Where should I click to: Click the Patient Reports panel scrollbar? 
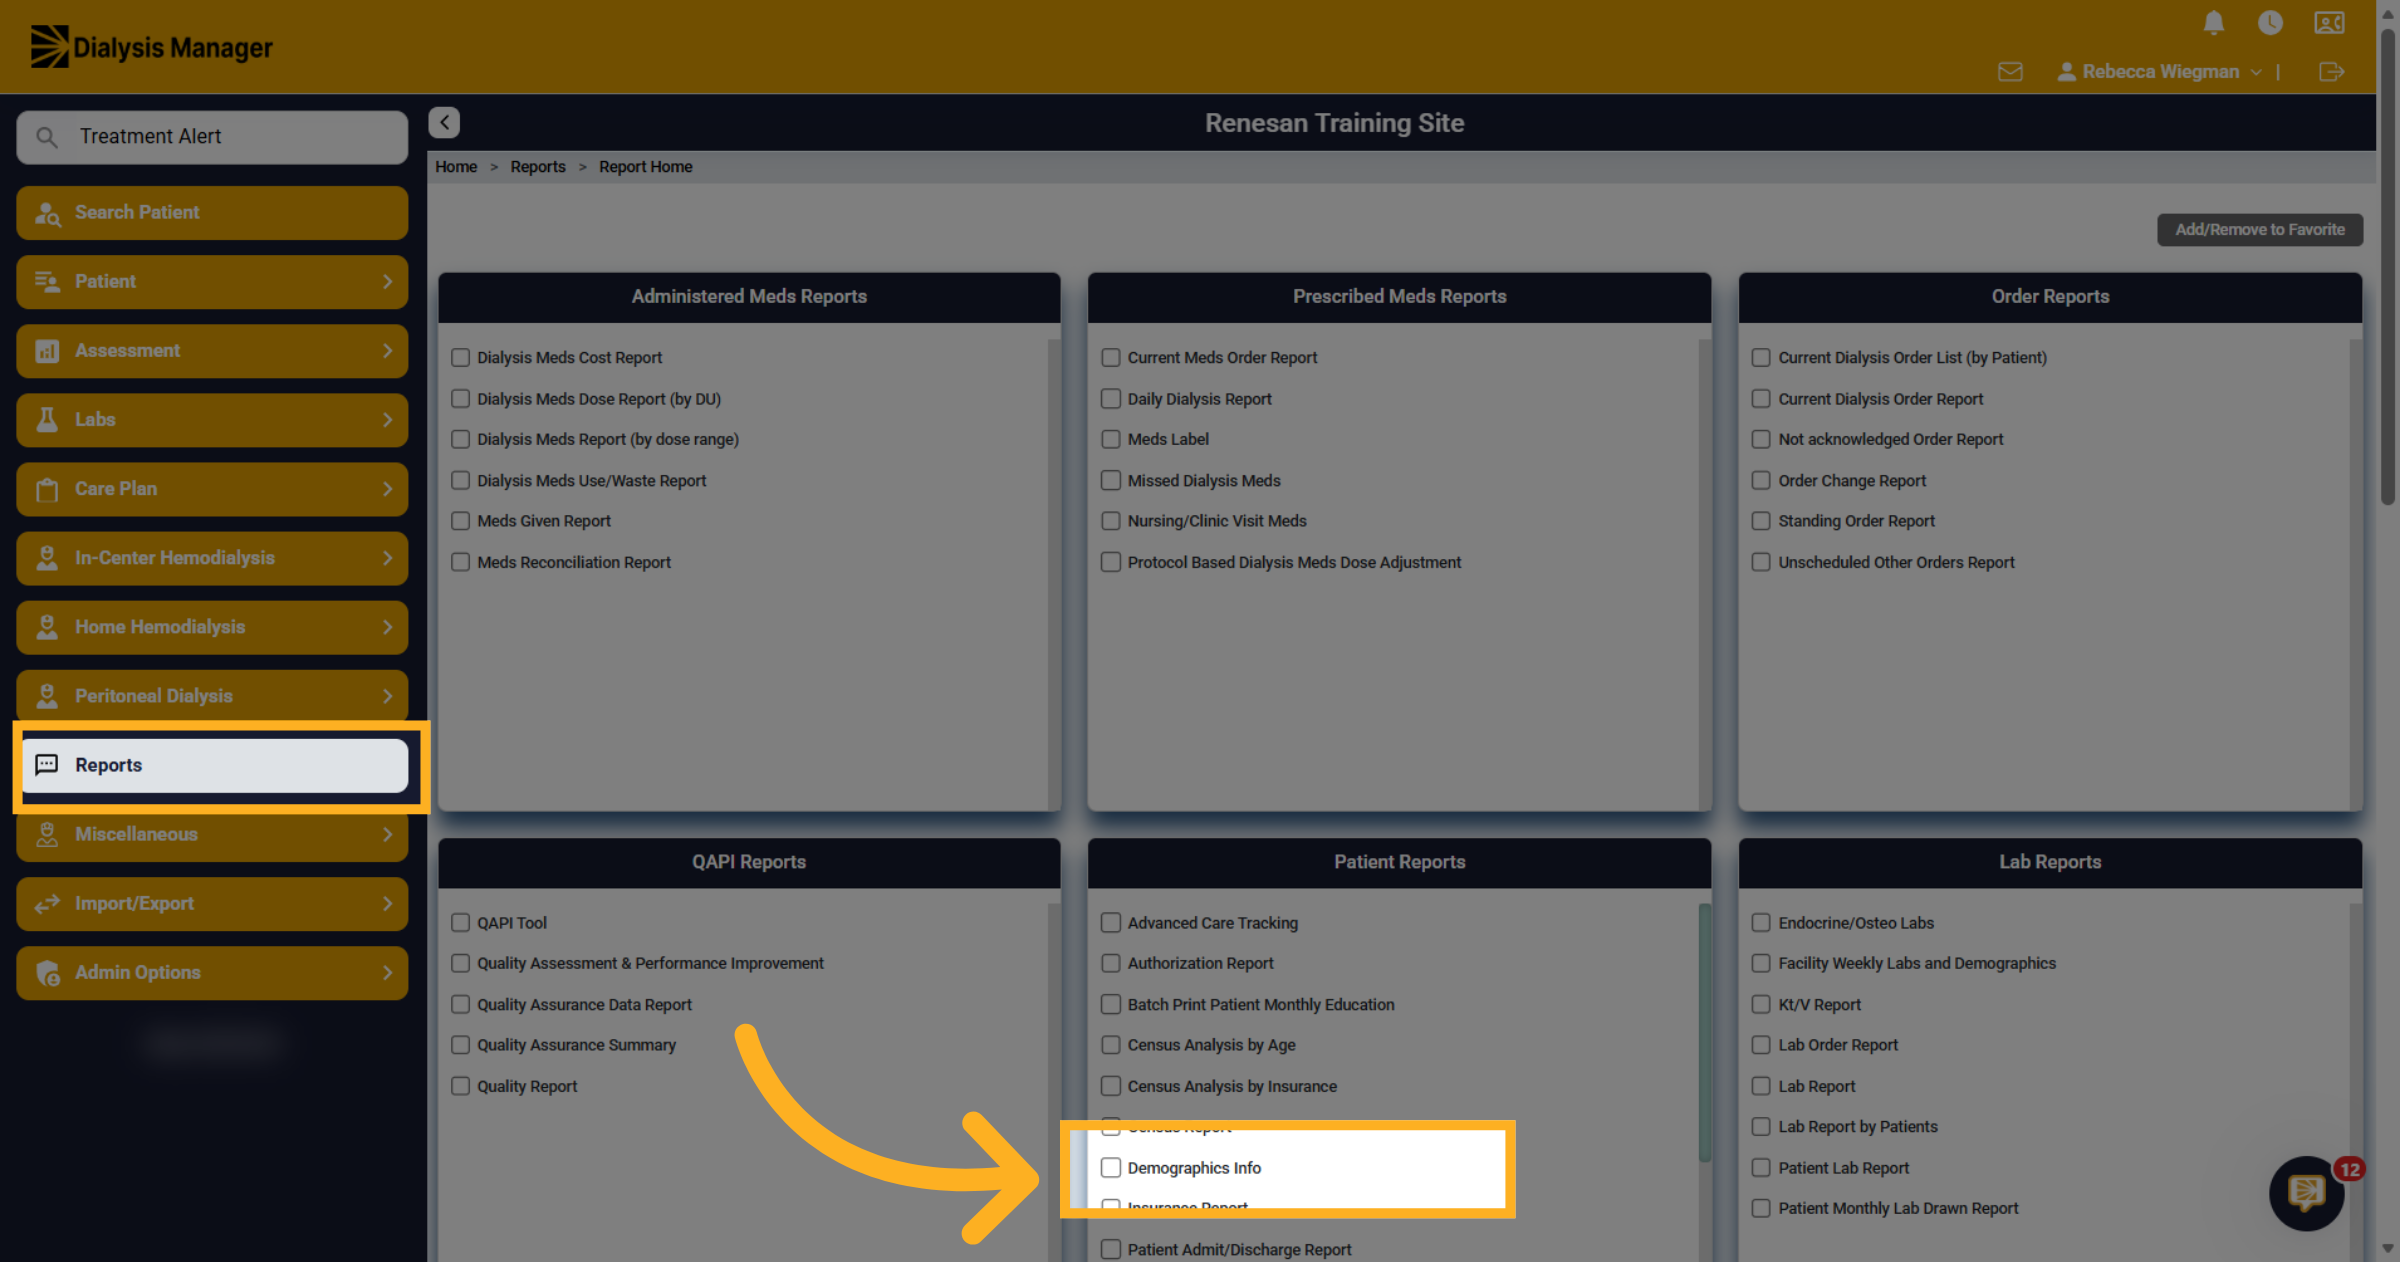coord(1704,1032)
